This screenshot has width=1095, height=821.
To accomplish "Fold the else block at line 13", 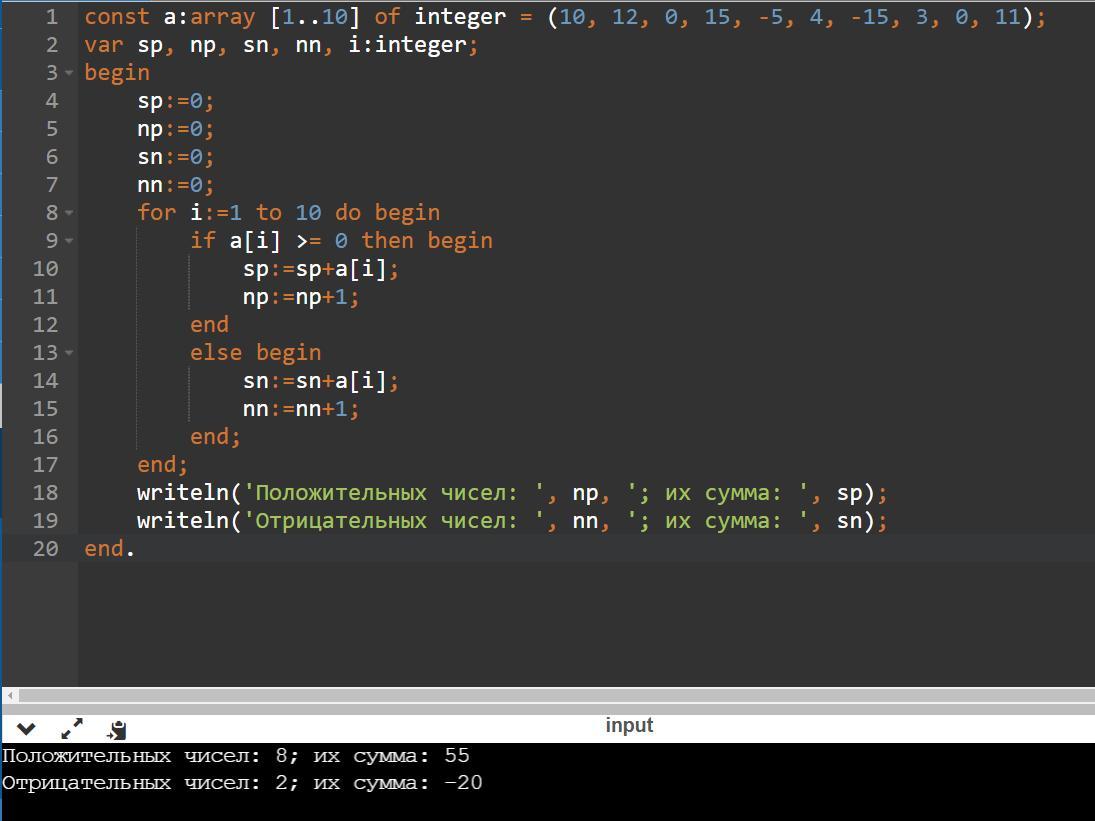I will pos(69,353).
